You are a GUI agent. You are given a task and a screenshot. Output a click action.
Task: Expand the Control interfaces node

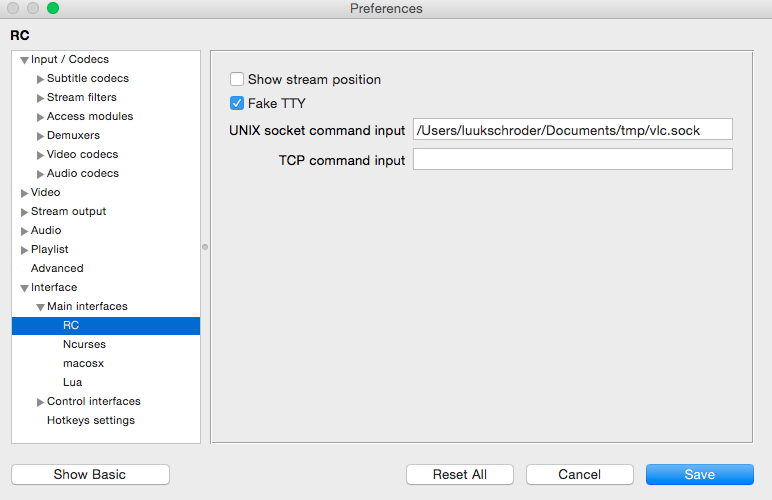click(x=40, y=402)
